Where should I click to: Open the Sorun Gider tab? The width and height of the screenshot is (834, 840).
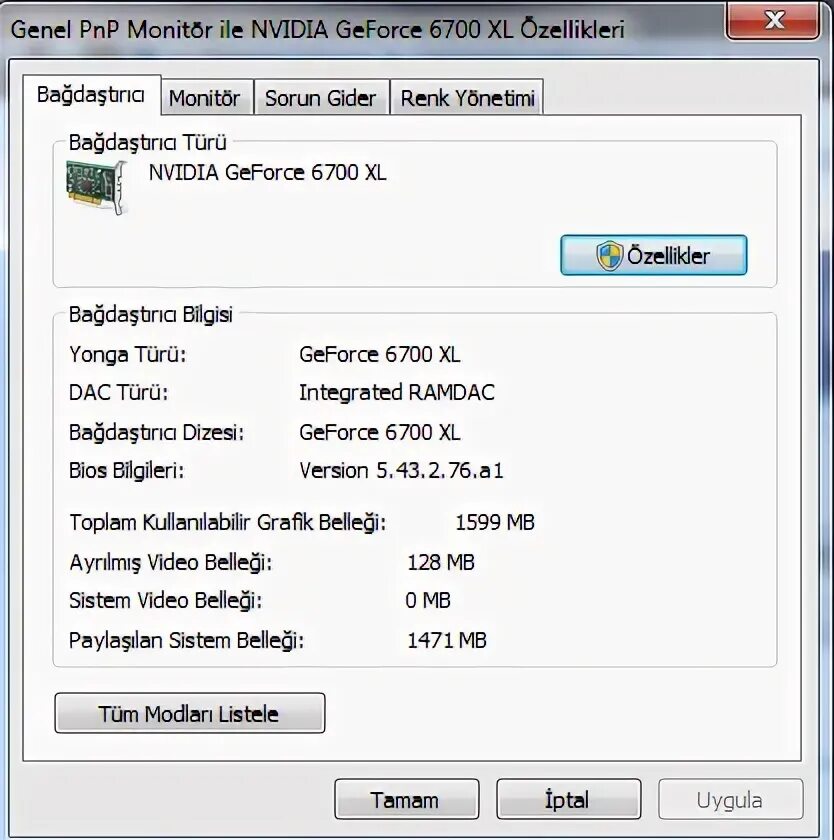(x=321, y=98)
